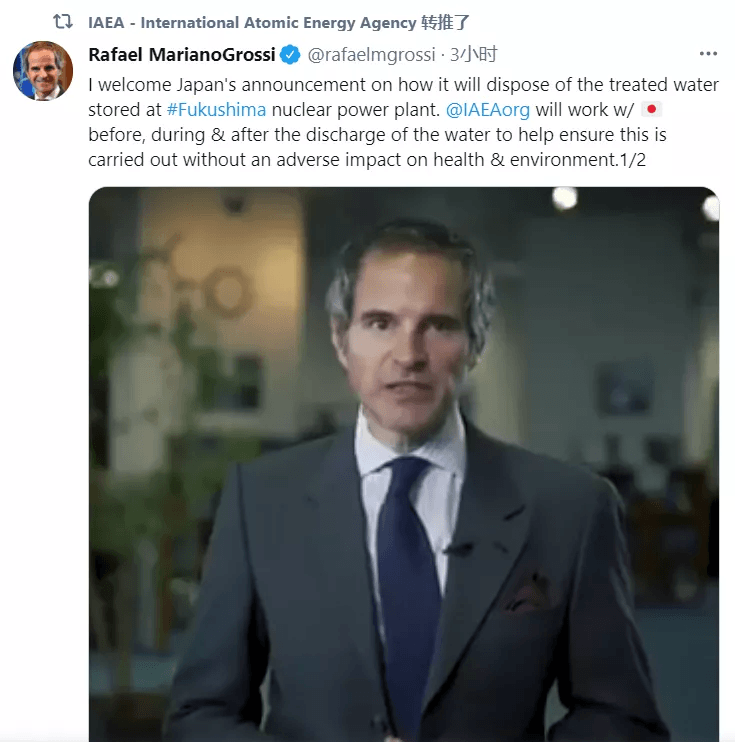The image size is (735, 742).
Task: Click the display name Rafael MarianoGrossi
Action: [182, 55]
